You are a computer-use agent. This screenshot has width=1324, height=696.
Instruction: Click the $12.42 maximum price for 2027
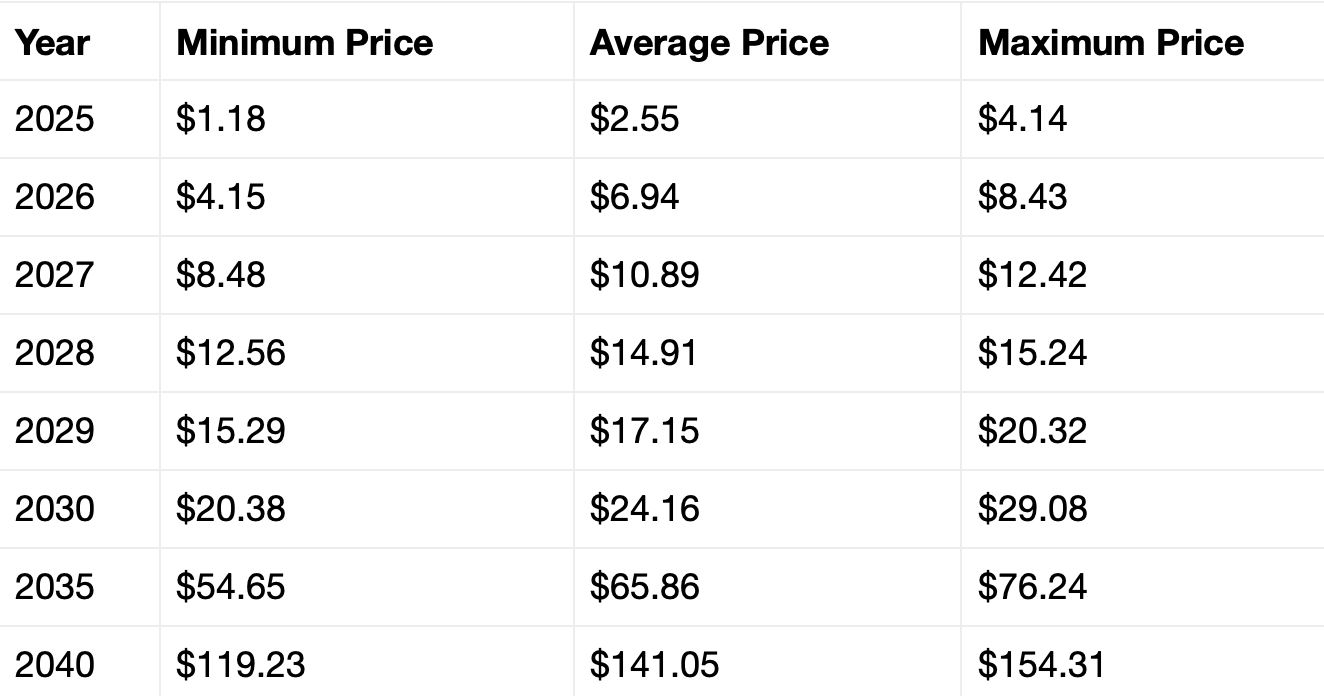(x=1032, y=275)
